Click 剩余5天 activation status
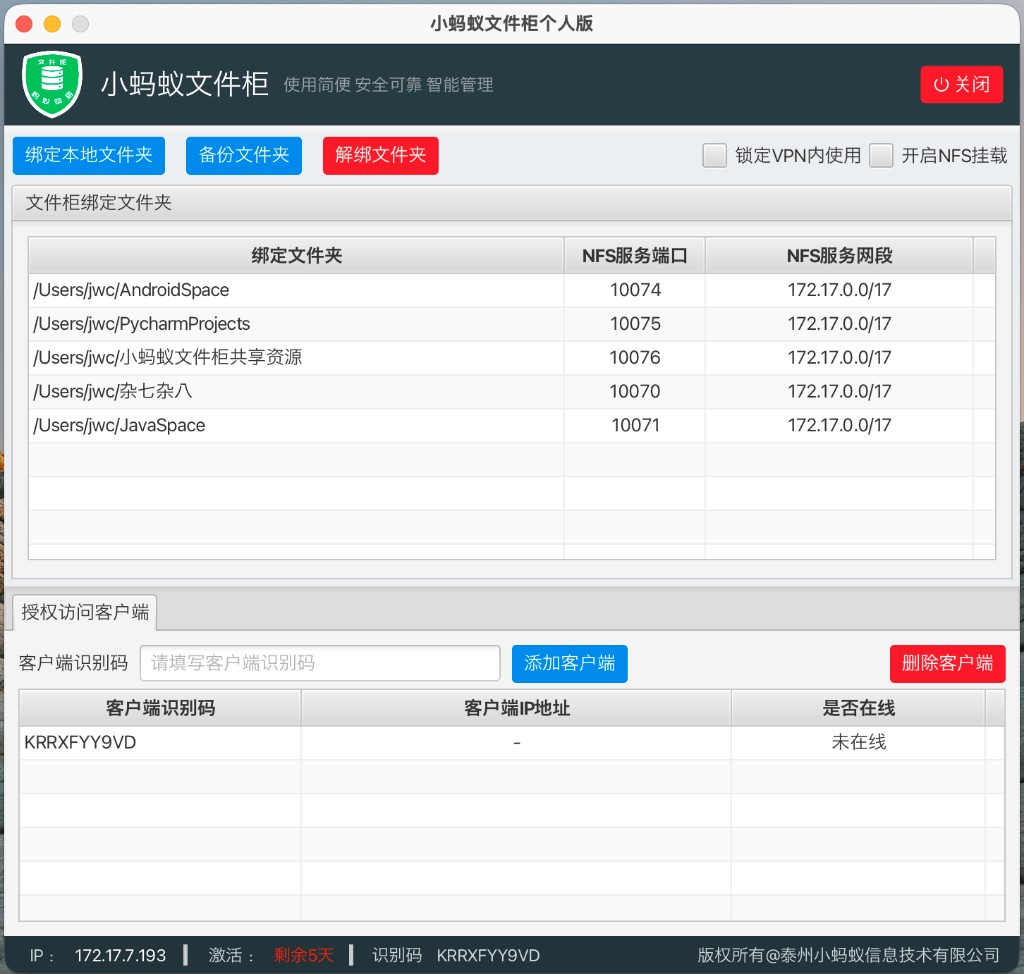The image size is (1024, 974). click(304, 956)
